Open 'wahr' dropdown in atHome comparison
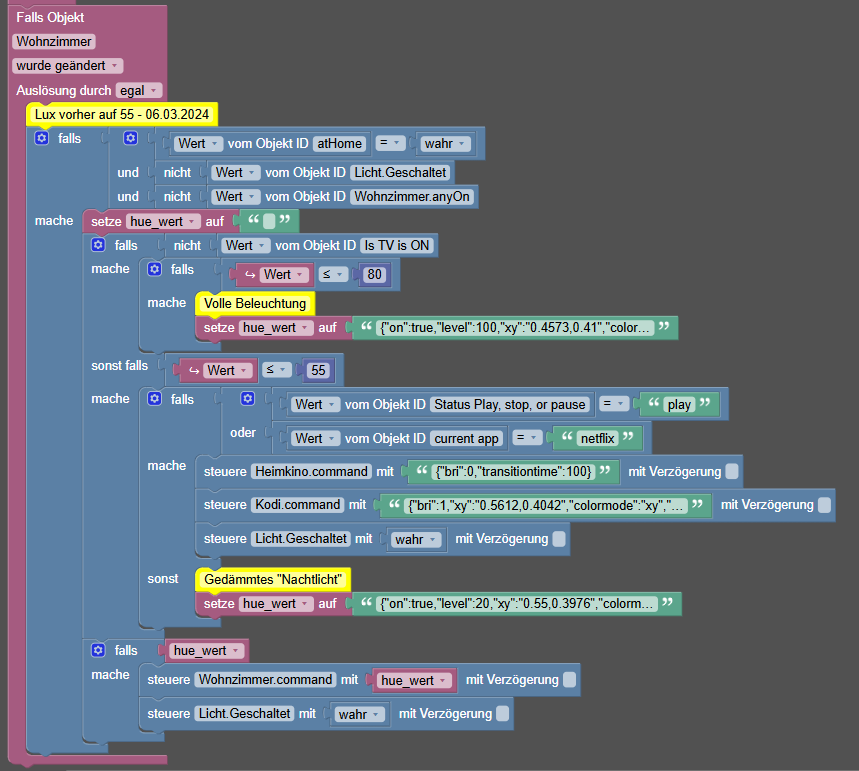The height and width of the screenshot is (771, 859). [x=446, y=144]
